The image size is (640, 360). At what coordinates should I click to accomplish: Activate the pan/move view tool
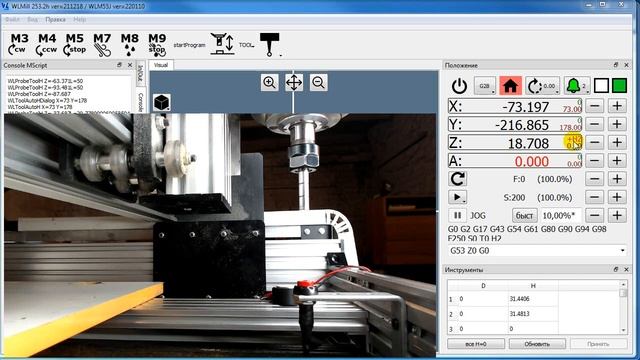(294, 82)
